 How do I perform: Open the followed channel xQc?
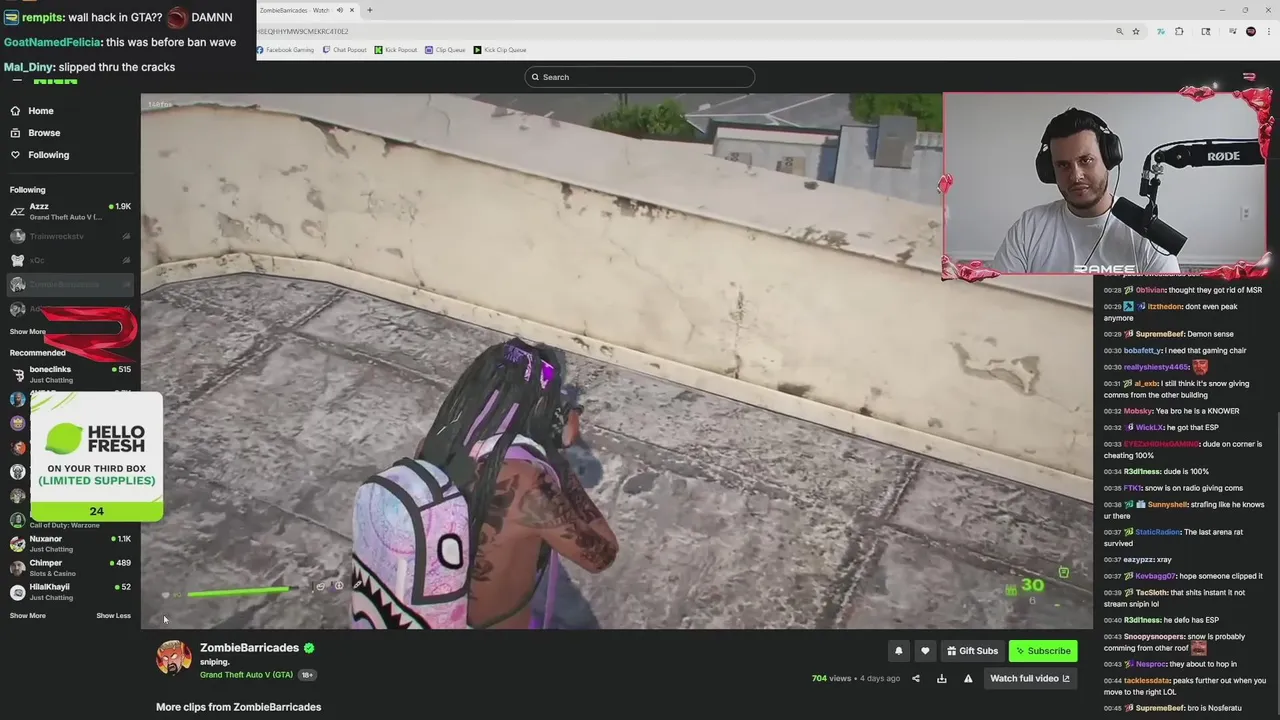point(70,260)
